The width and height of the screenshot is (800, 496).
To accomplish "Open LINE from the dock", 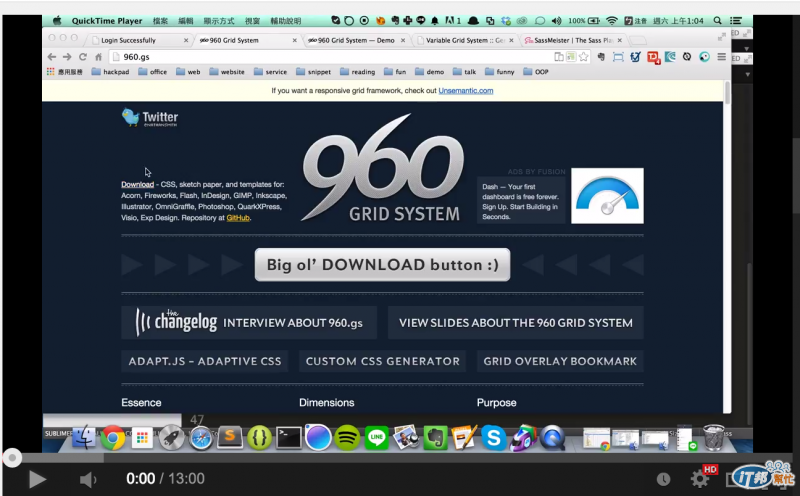I will 377,437.
